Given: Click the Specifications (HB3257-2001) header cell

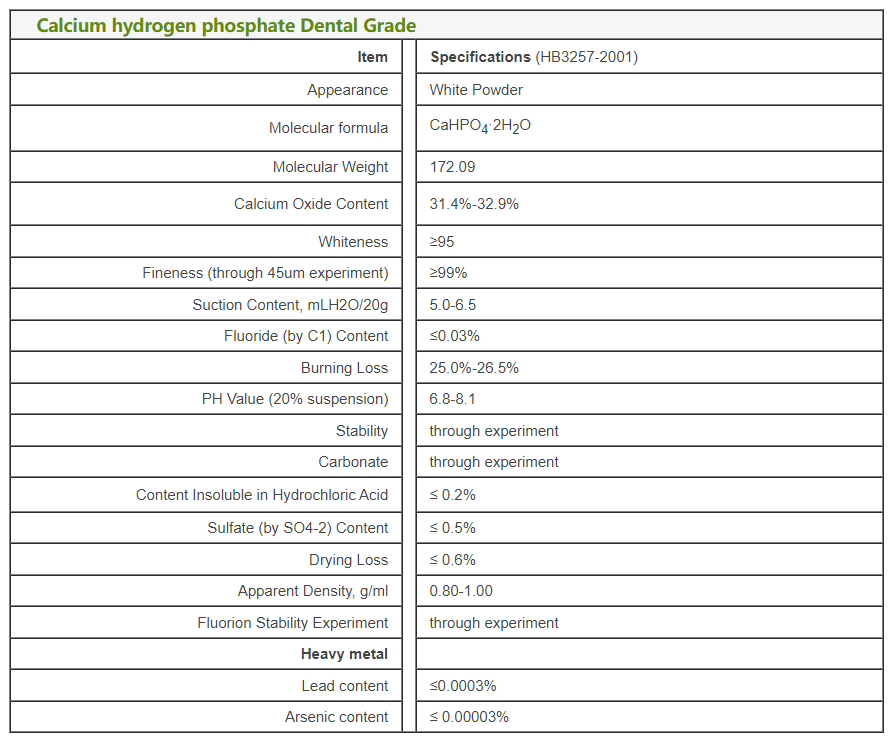Looking at the screenshot, I should 533,57.
